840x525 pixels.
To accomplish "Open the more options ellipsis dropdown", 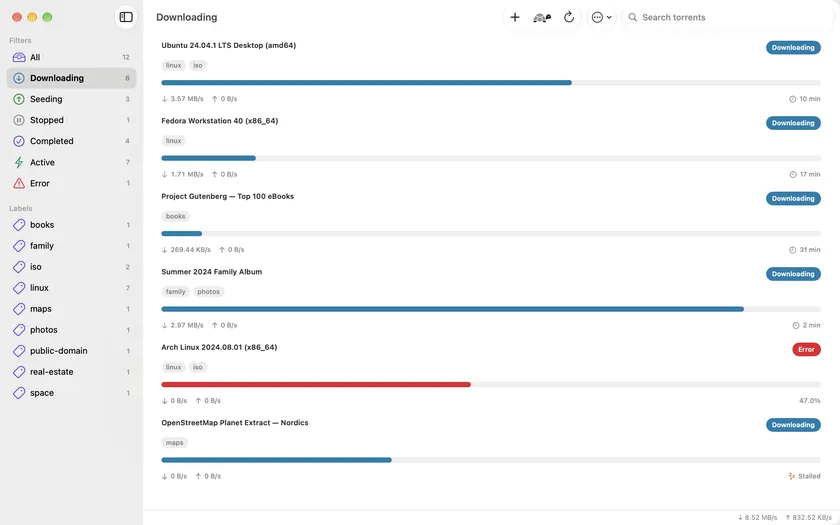I will pyautogui.click(x=601, y=17).
